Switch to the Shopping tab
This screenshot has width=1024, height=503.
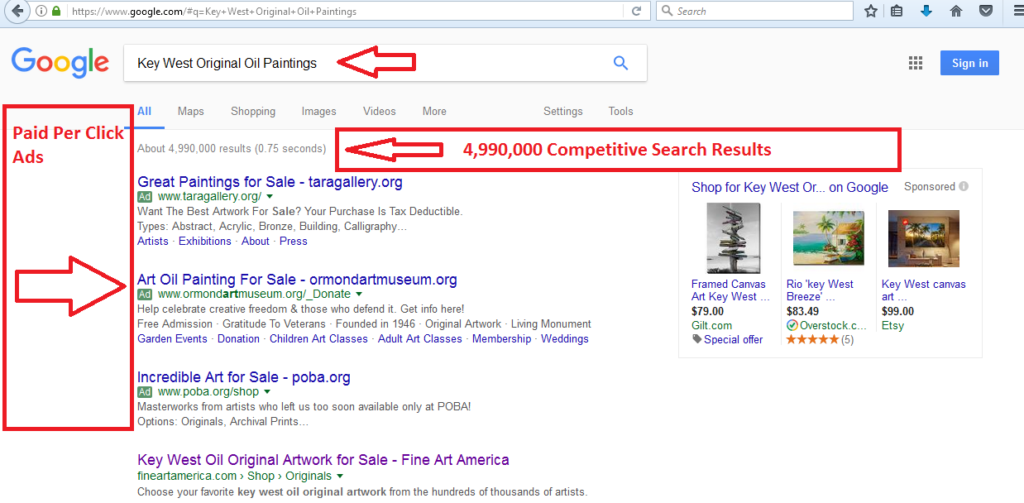coord(253,111)
